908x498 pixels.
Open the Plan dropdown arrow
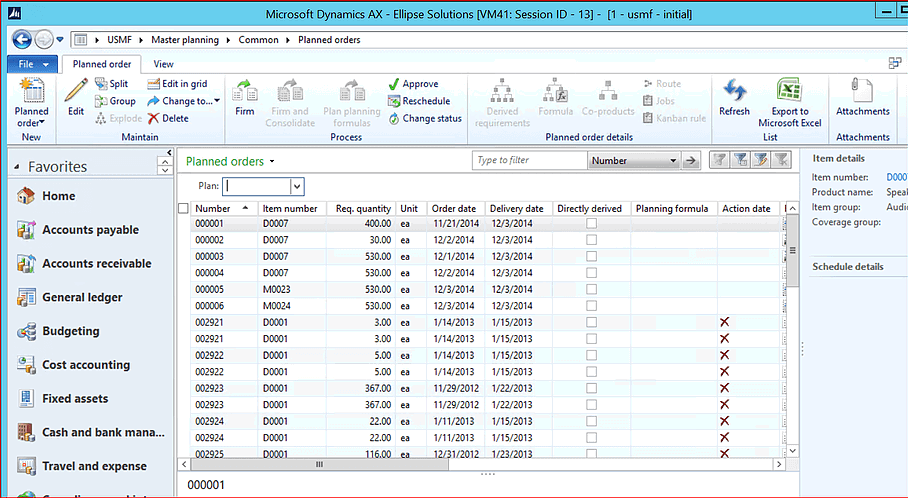tap(297, 186)
